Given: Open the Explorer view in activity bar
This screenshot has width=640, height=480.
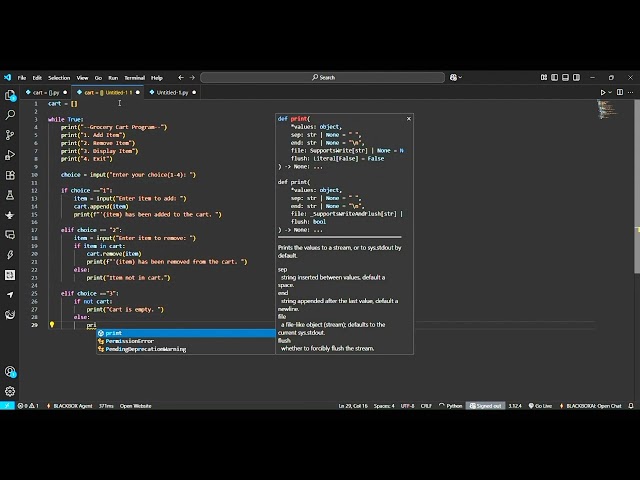Looking at the screenshot, I should point(10,96).
